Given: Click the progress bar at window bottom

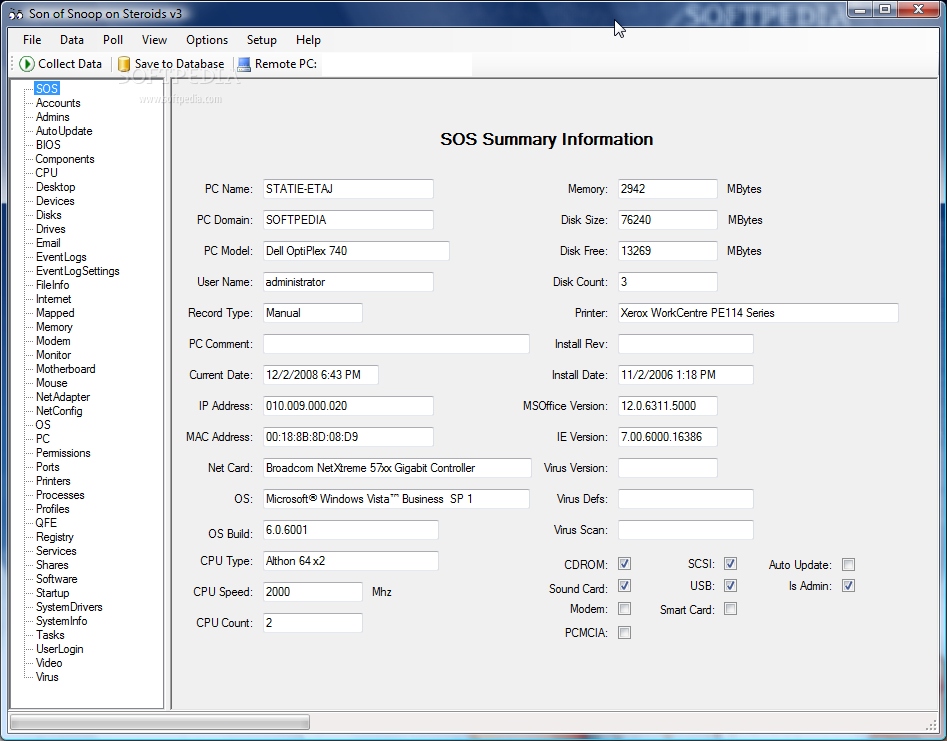Looking at the screenshot, I should (x=160, y=722).
